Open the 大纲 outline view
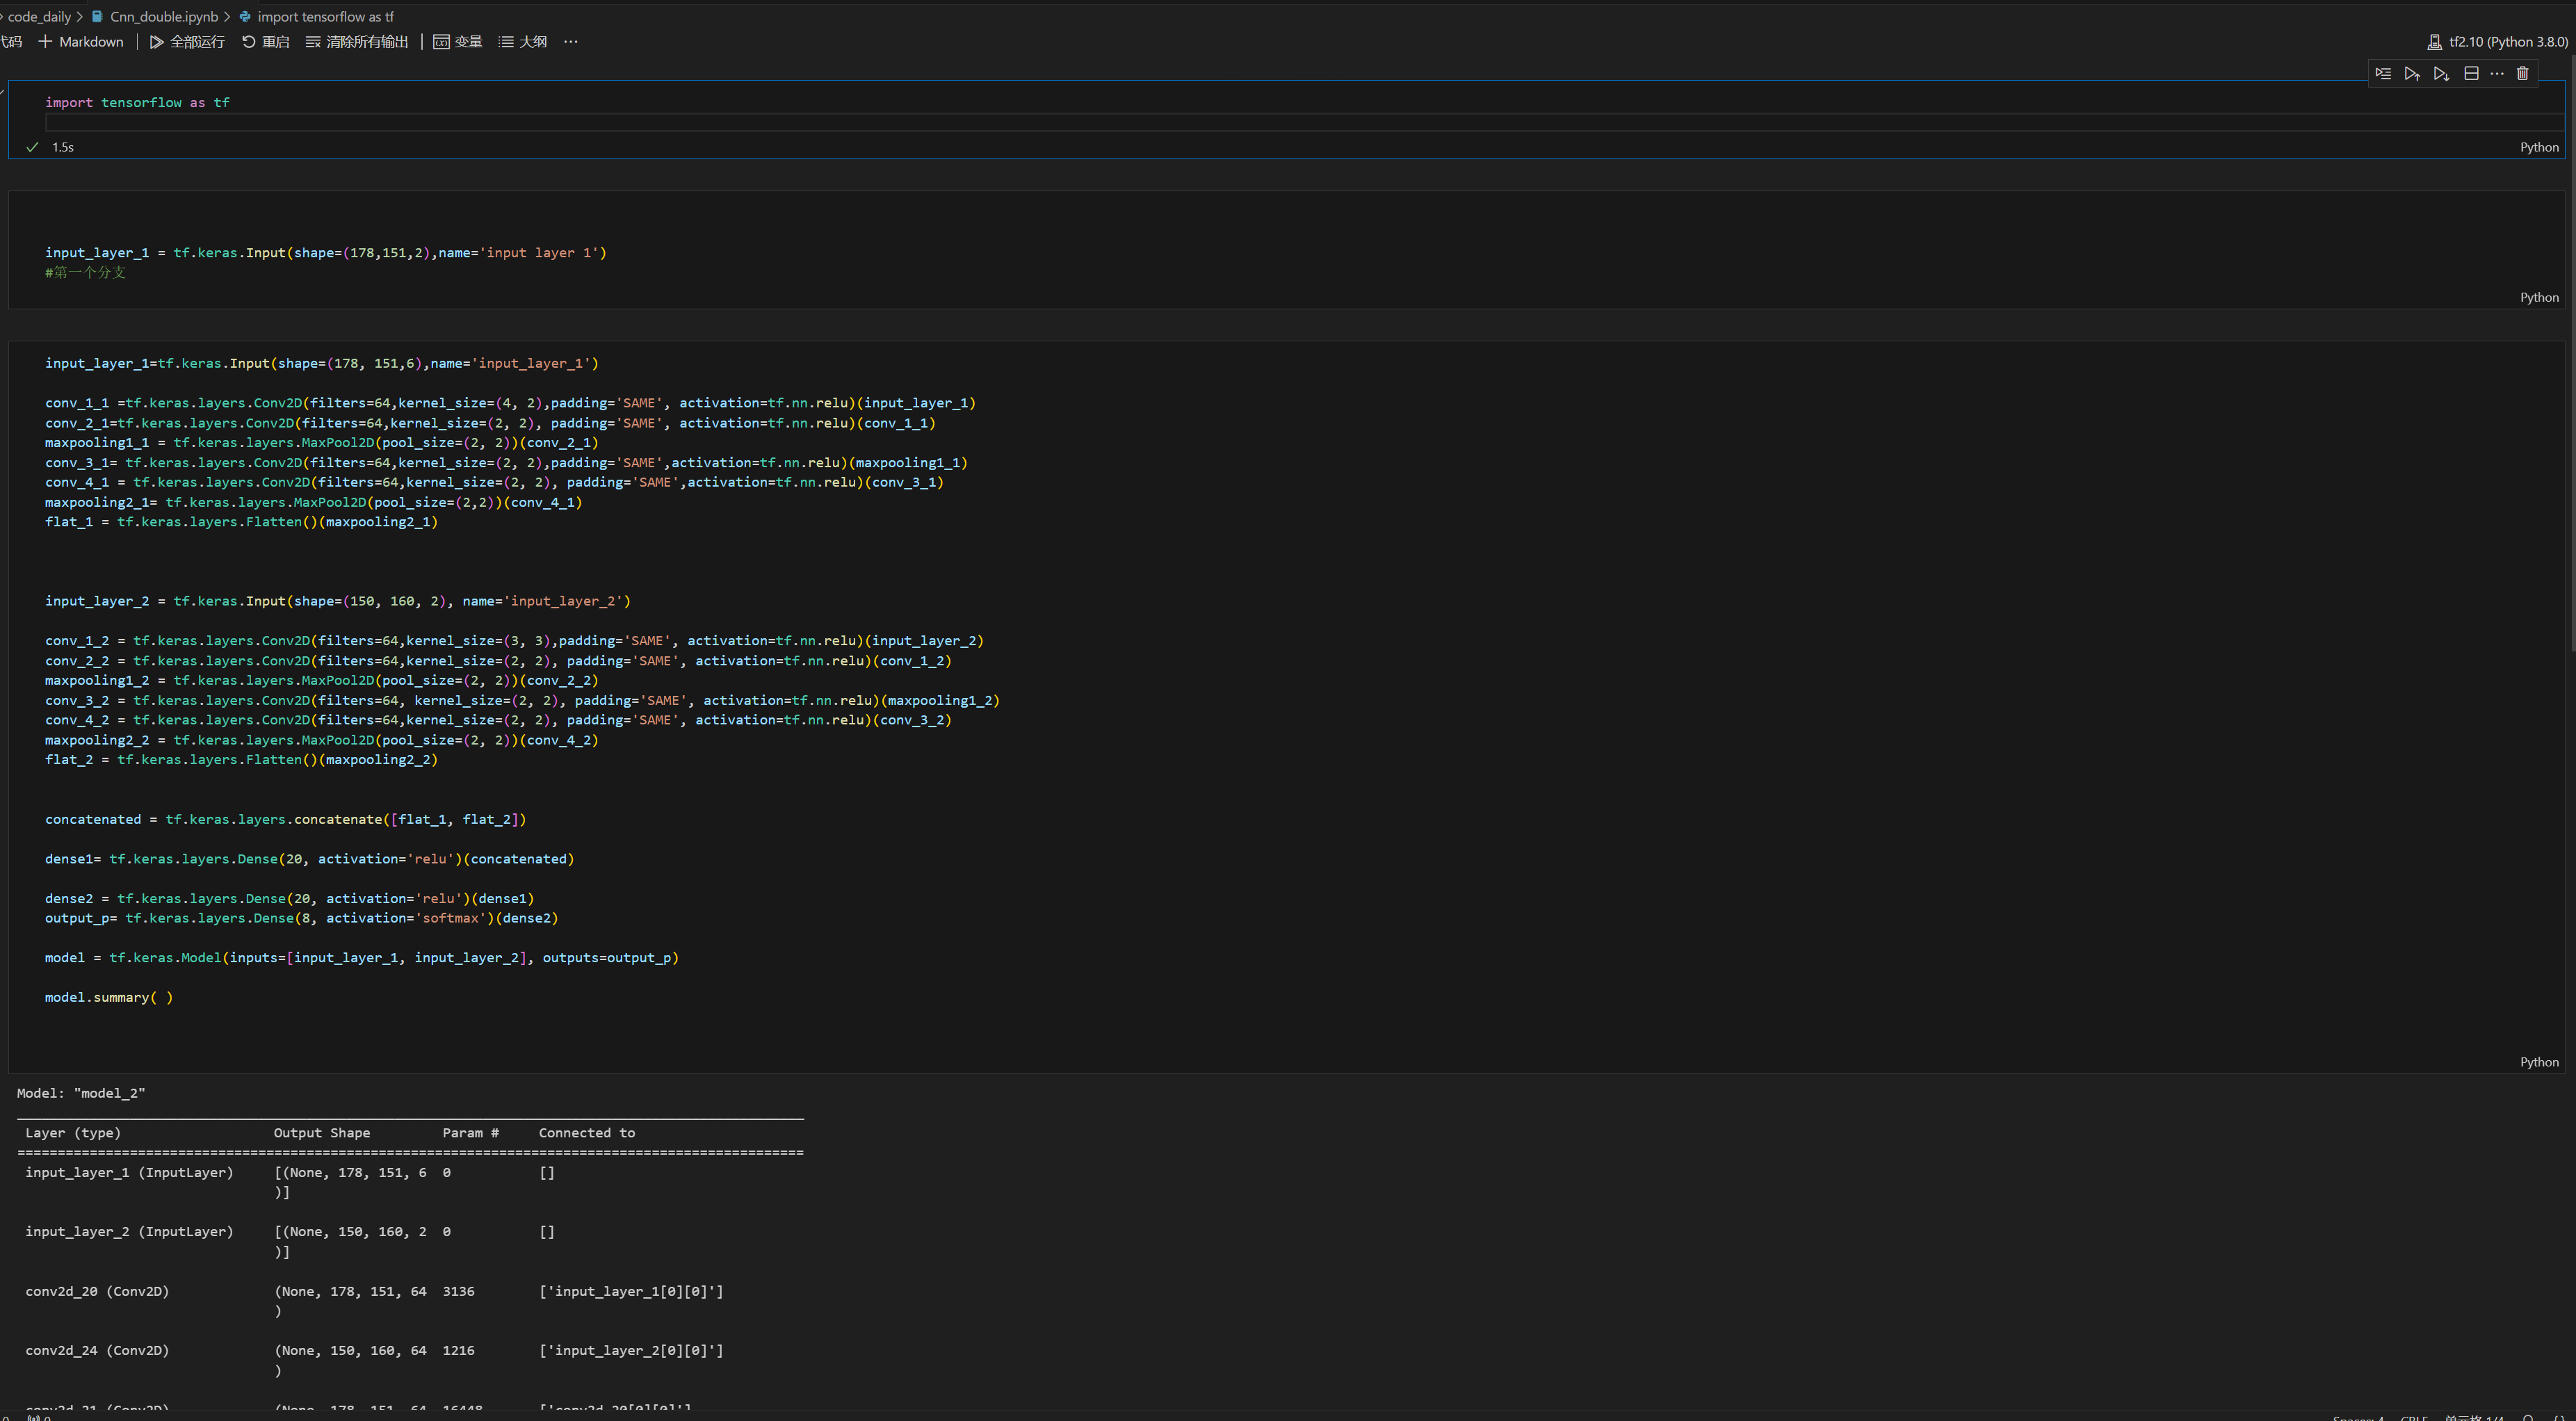The height and width of the screenshot is (1421, 2576). pos(523,42)
